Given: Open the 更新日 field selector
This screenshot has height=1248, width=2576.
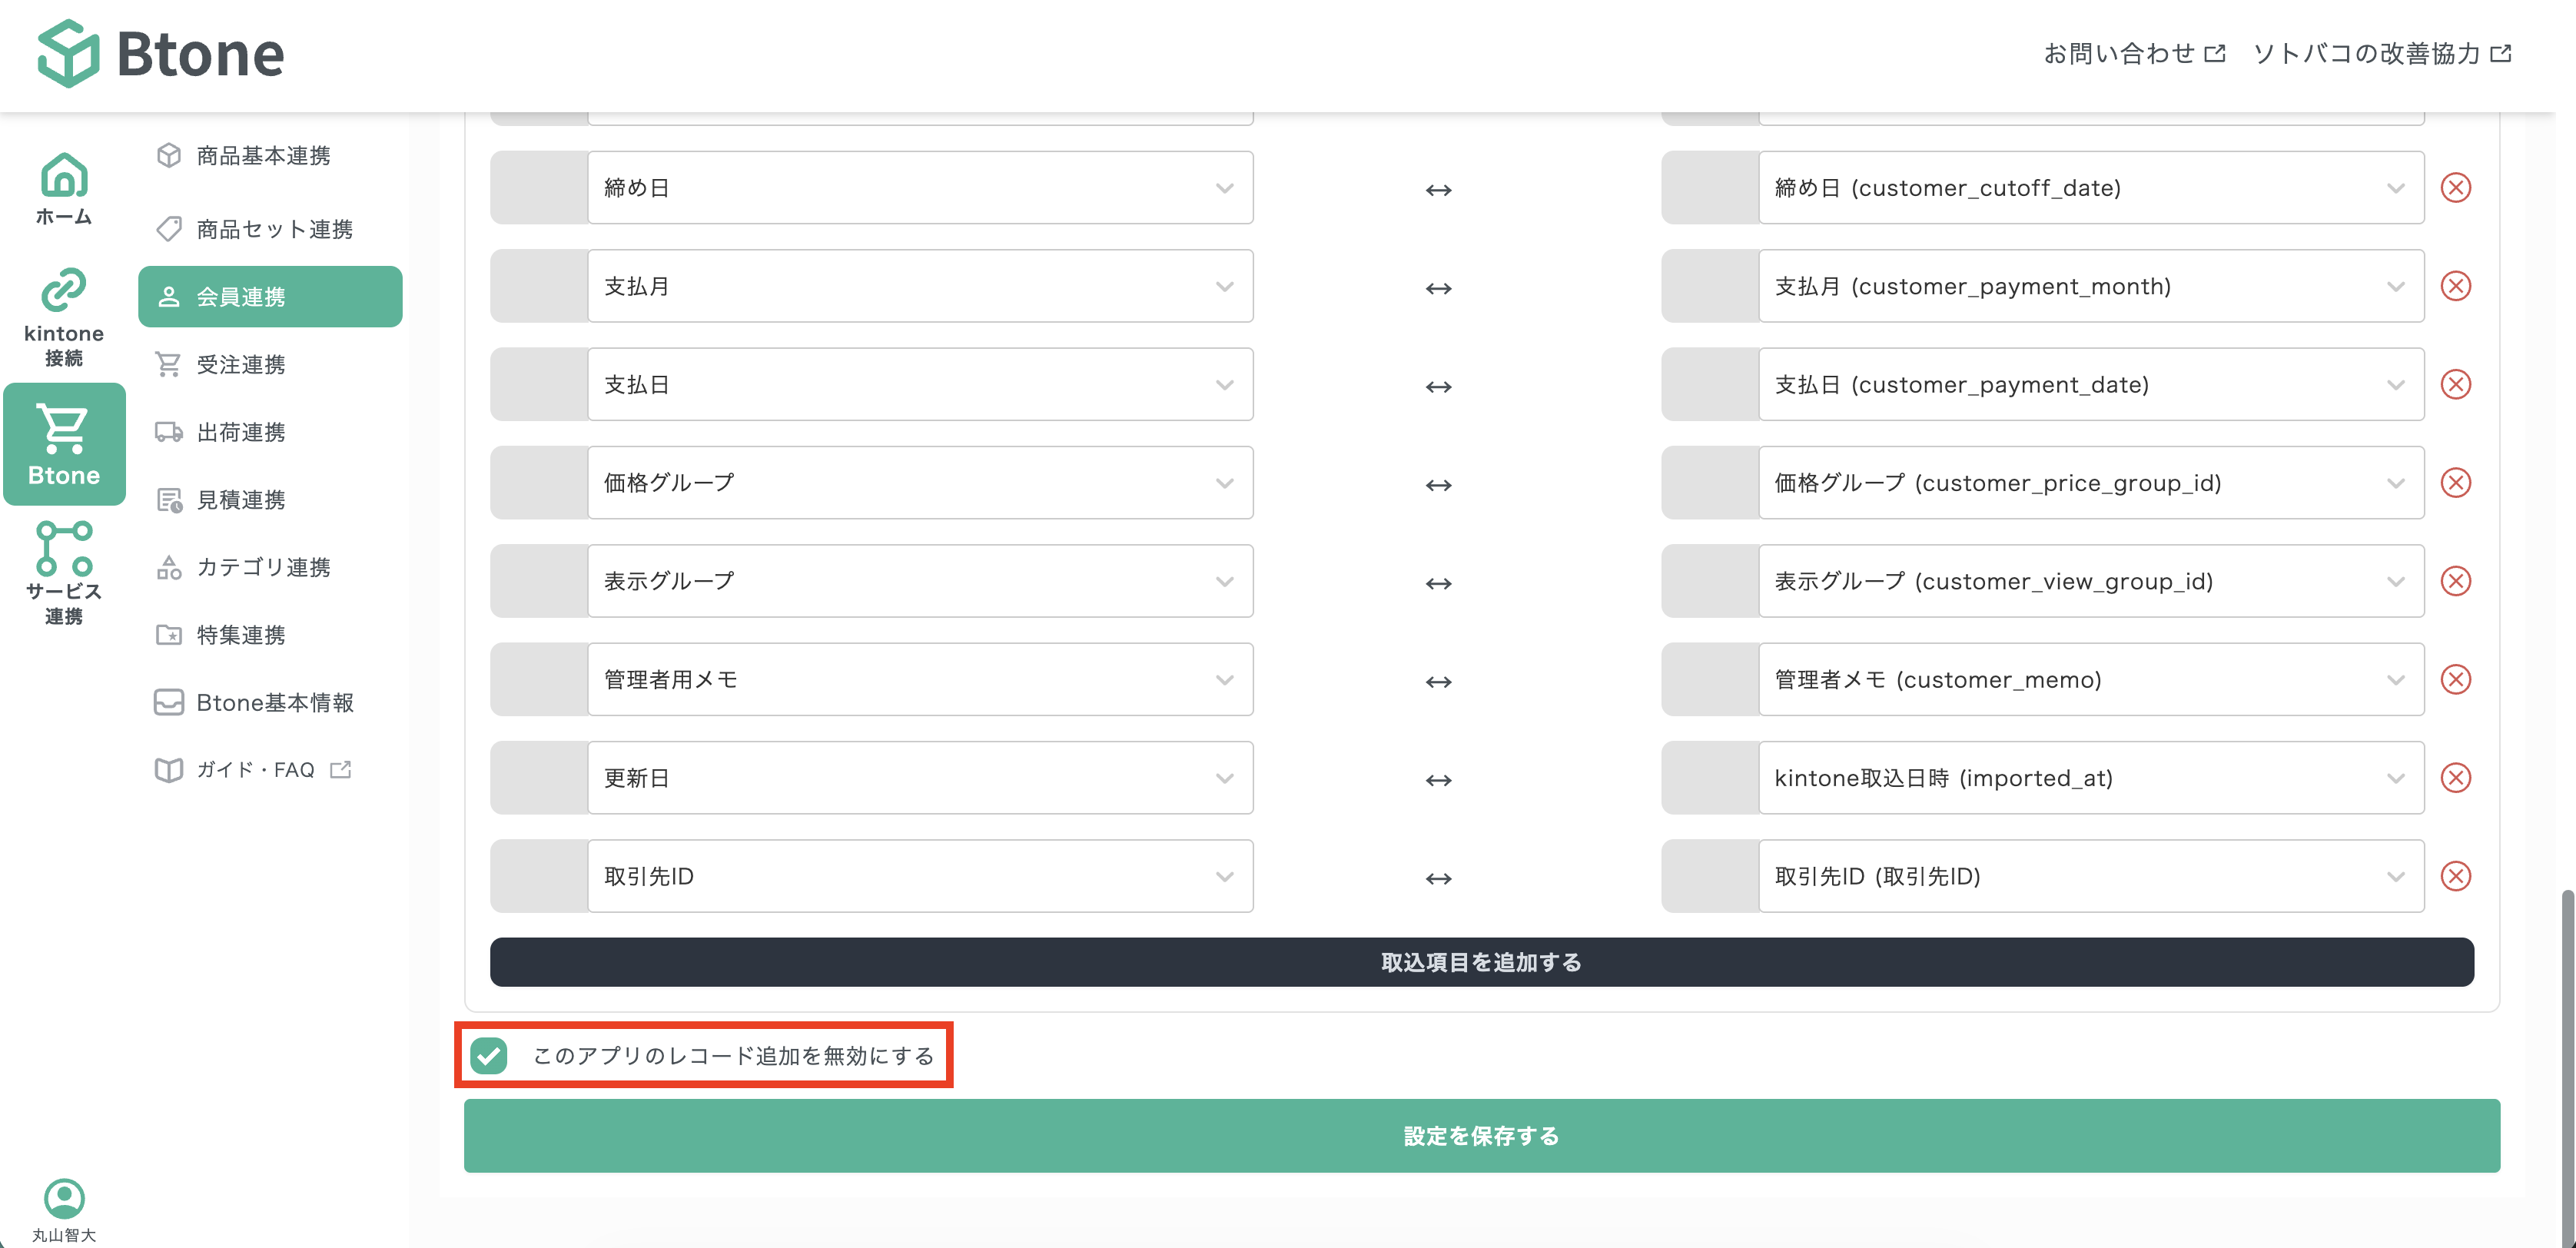Looking at the screenshot, I should coord(1224,778).
